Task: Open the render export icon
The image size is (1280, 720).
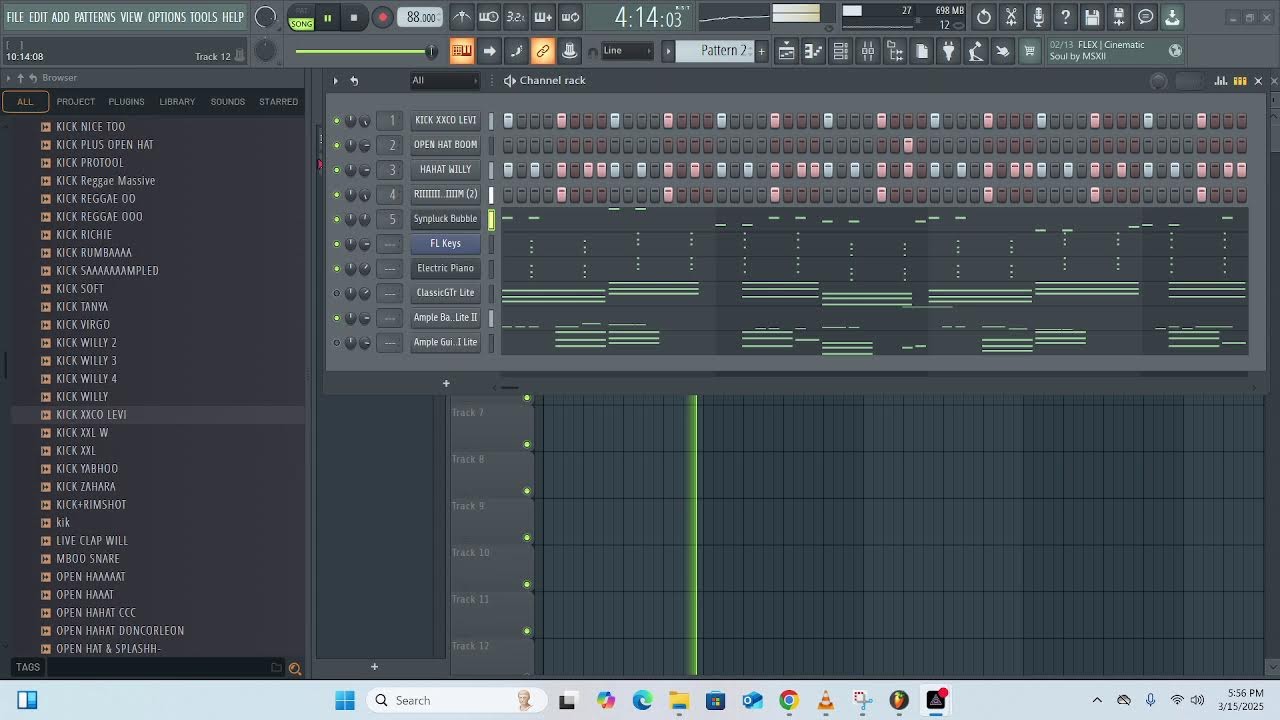Action: tap(1119, 17)
